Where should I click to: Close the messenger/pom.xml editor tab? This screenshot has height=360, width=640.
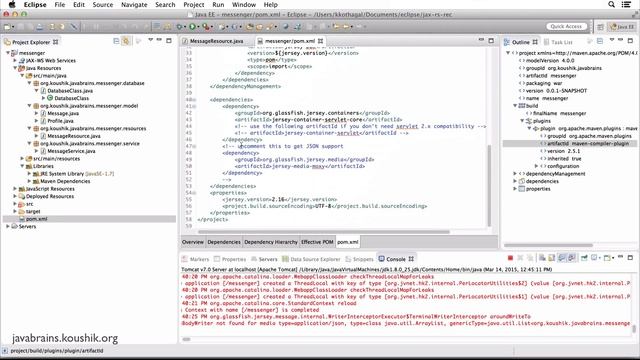(x=320, y=41)
